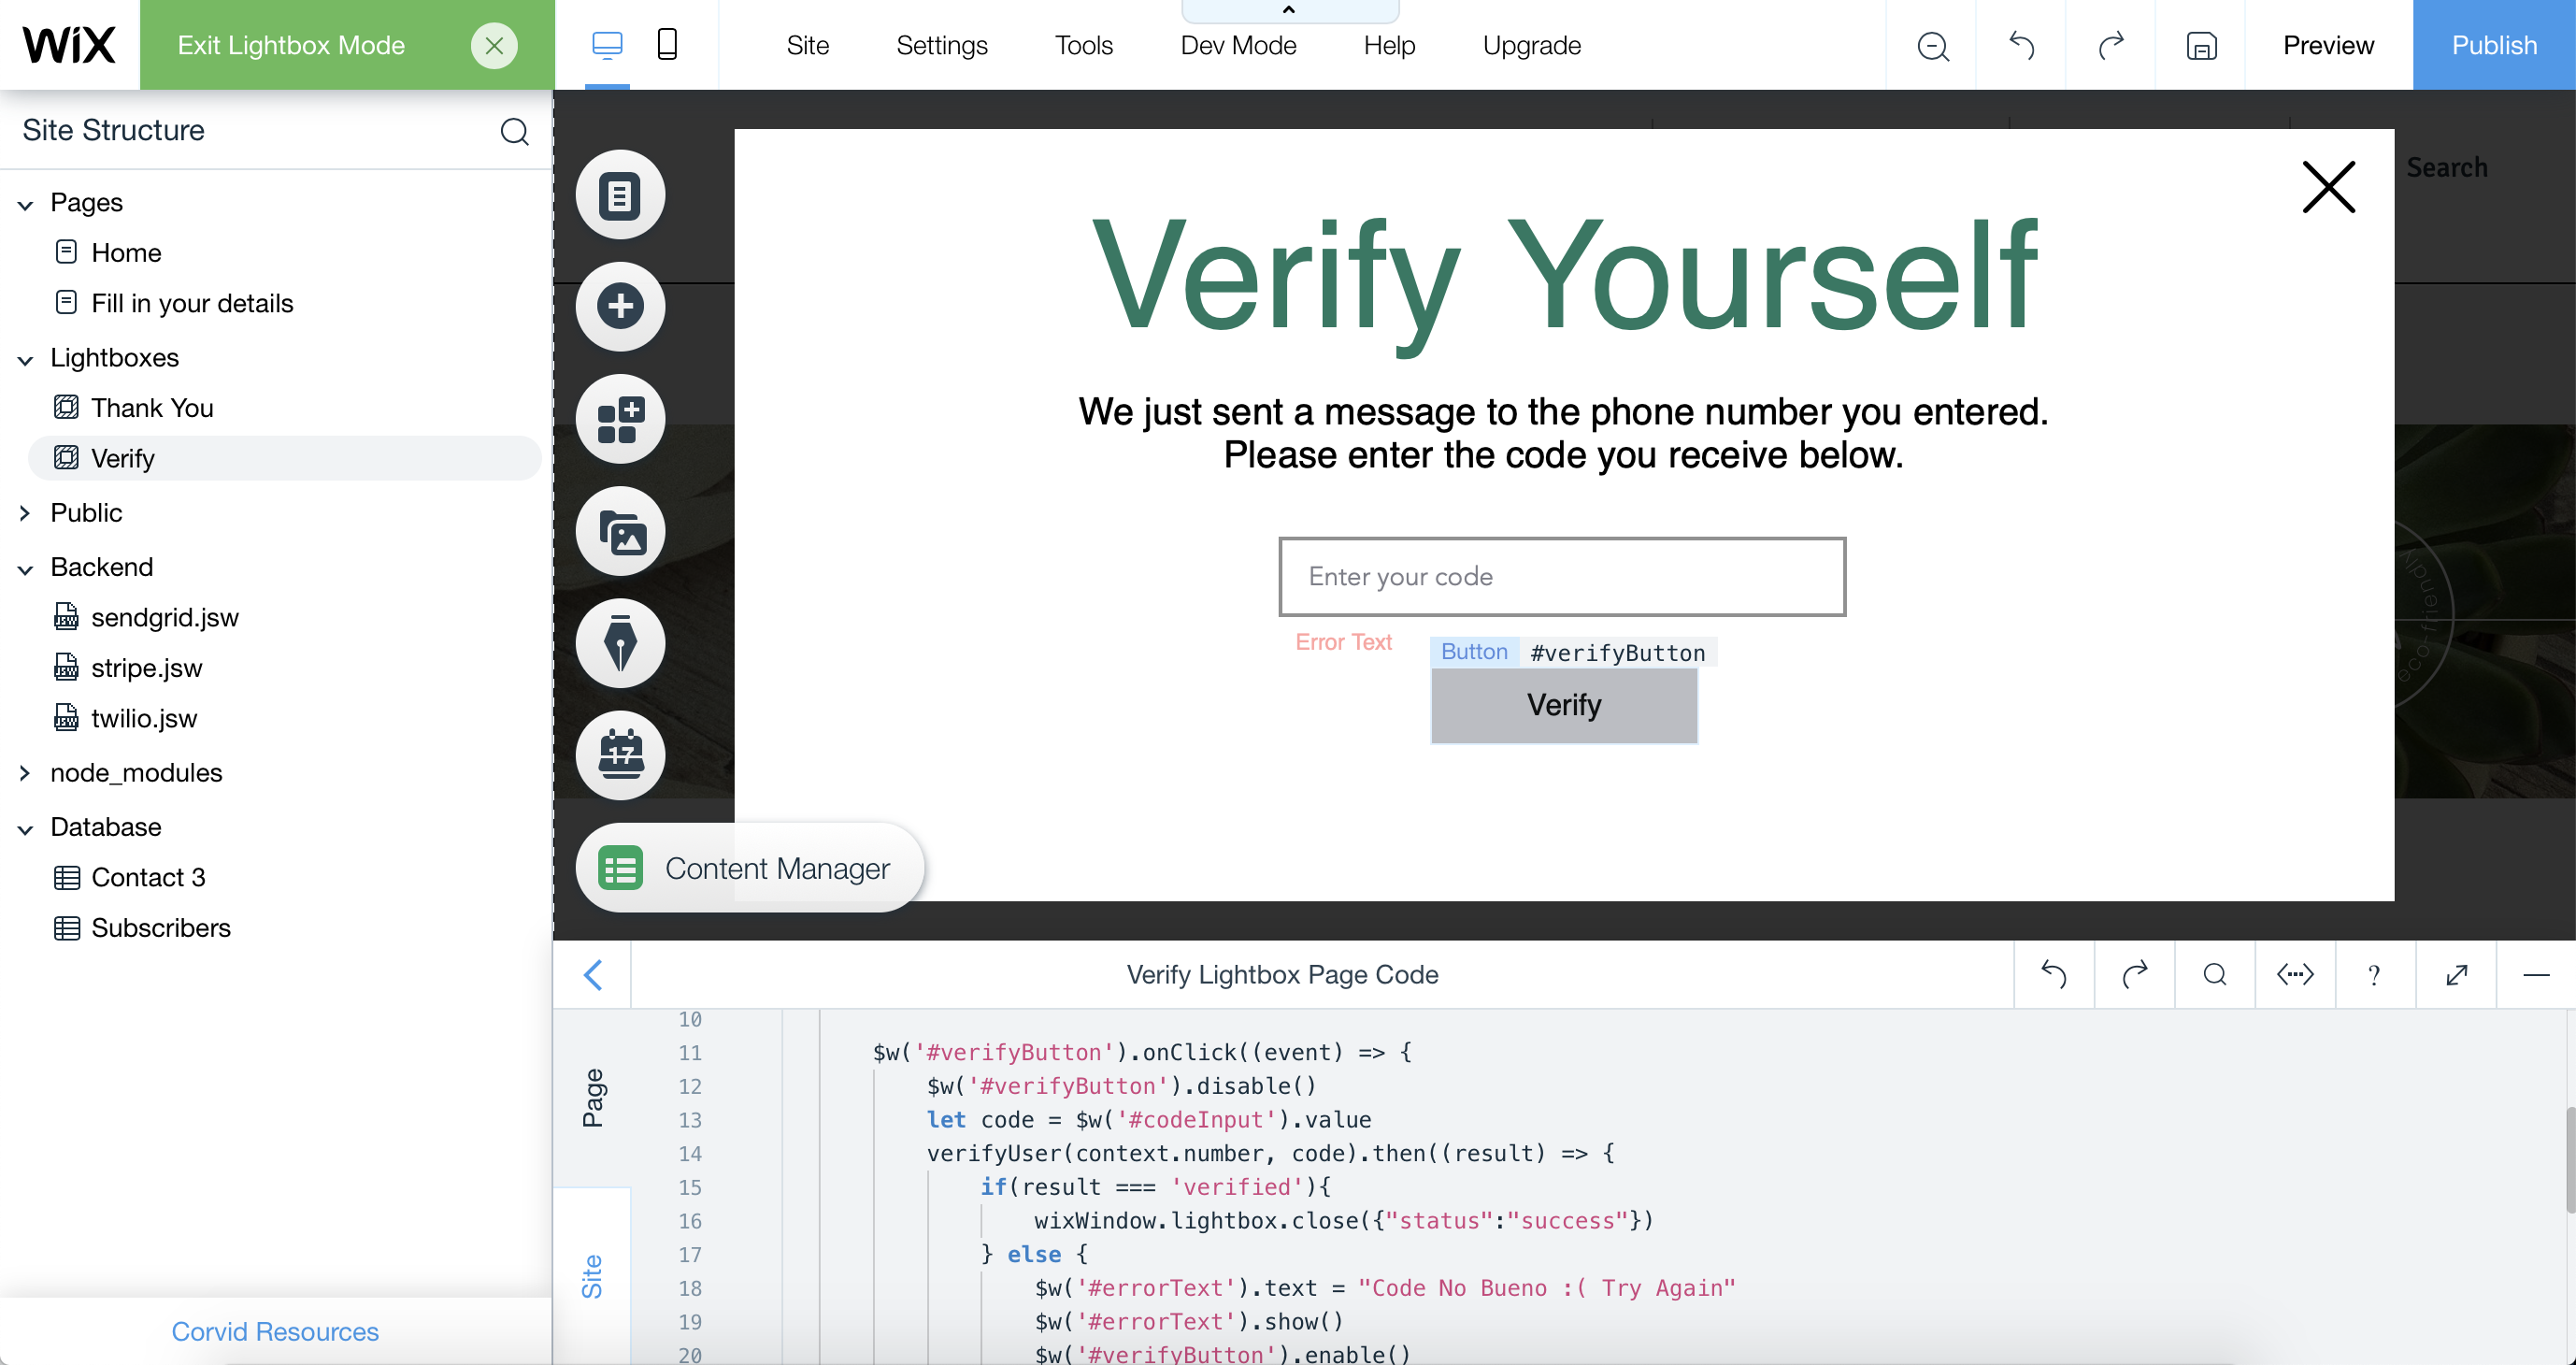
Task: Expand the node_modules folder
Action: pos(25,773)
